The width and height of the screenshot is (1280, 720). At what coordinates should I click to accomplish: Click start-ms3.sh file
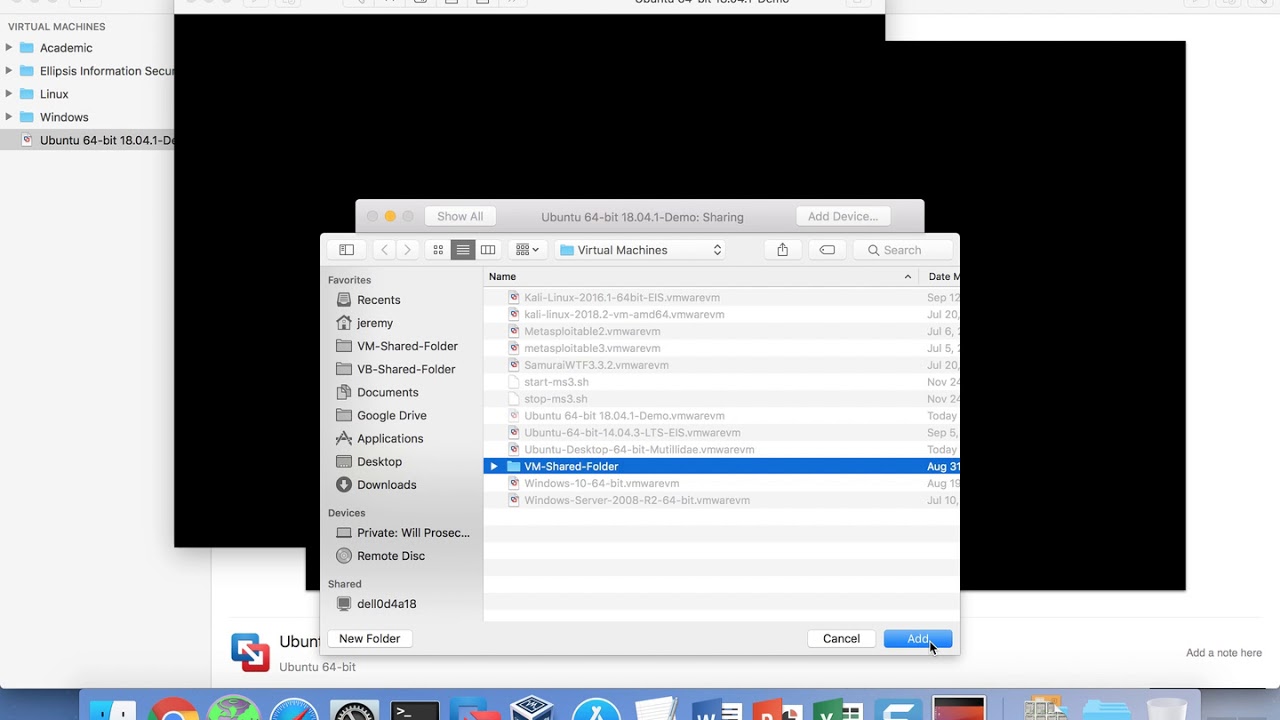(x=556, y=382)
